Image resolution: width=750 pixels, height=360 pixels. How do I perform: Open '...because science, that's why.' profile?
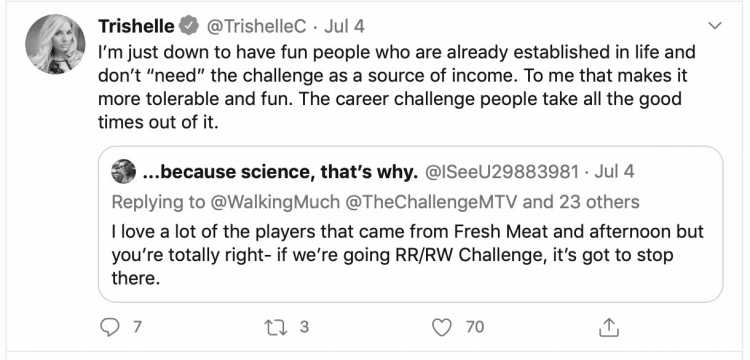coord(280,172)
